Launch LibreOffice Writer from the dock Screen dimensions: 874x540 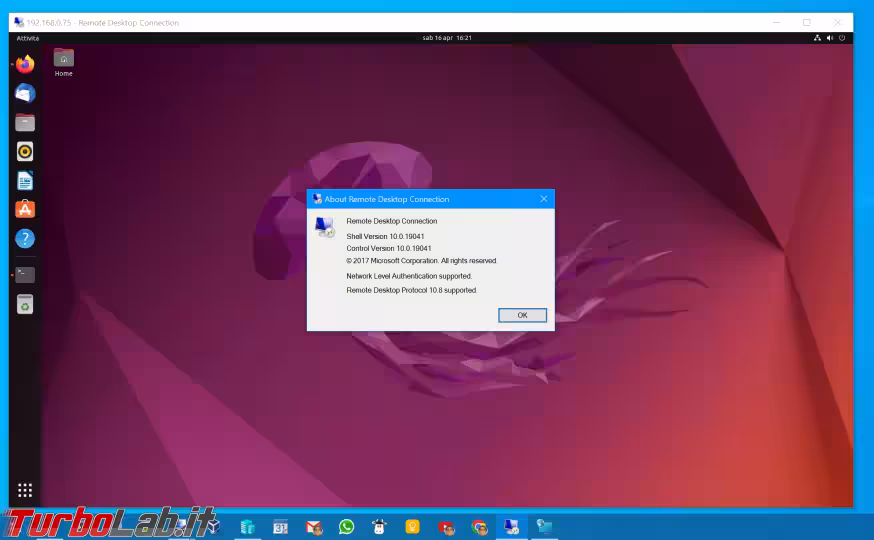[25, 181]
